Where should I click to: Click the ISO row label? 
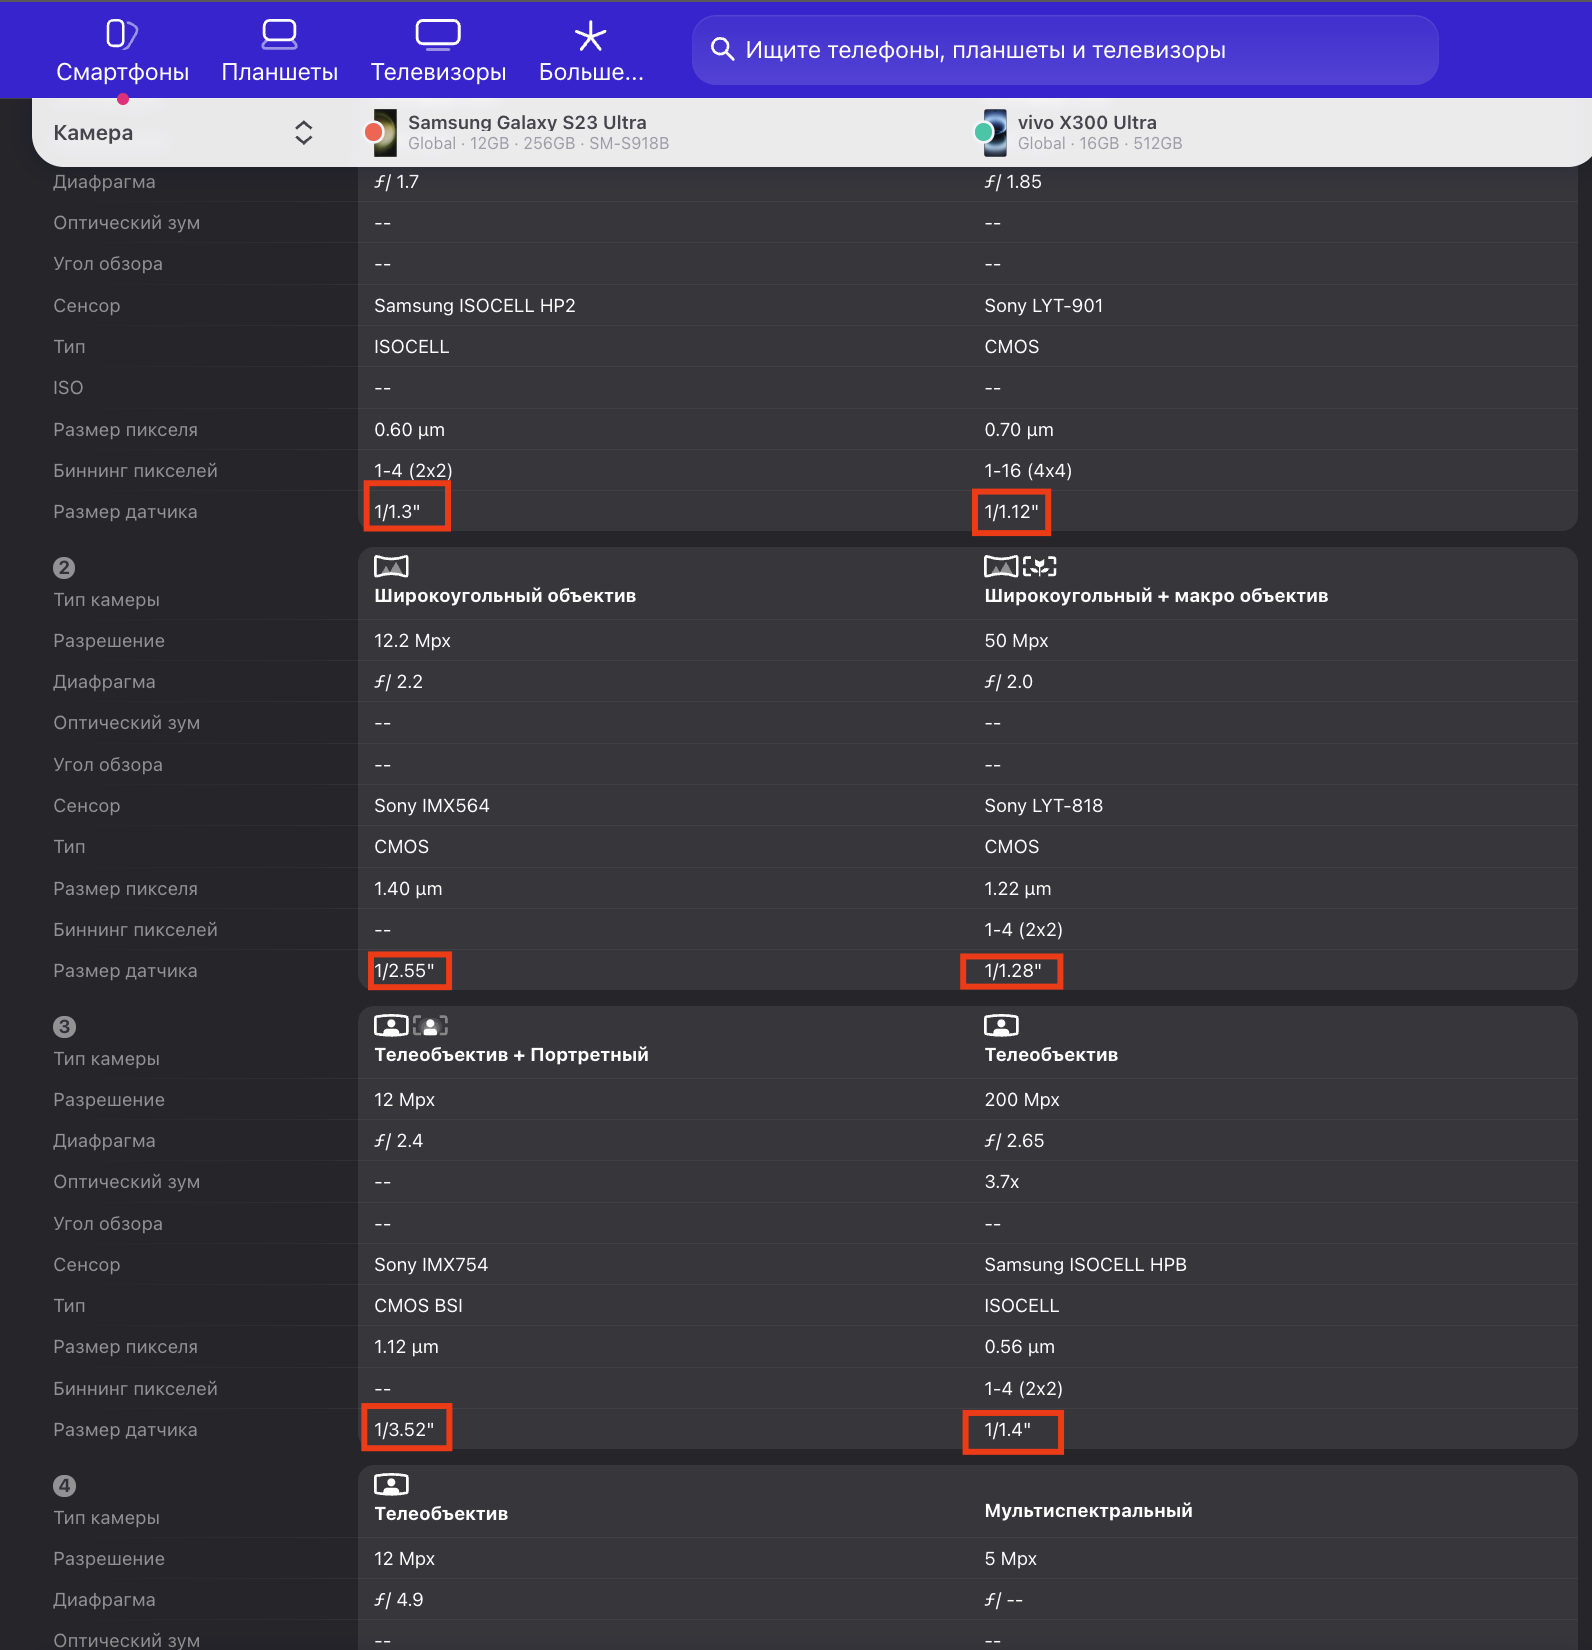click(68, 388)
